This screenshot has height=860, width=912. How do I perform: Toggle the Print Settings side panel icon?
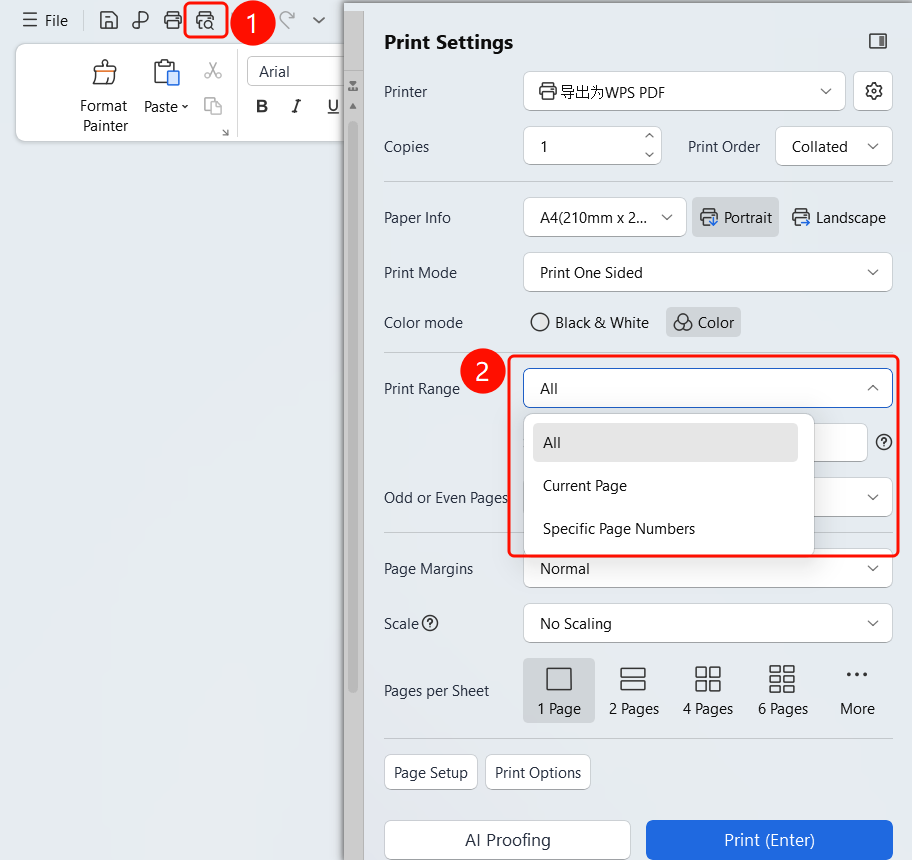coord(878,41)
